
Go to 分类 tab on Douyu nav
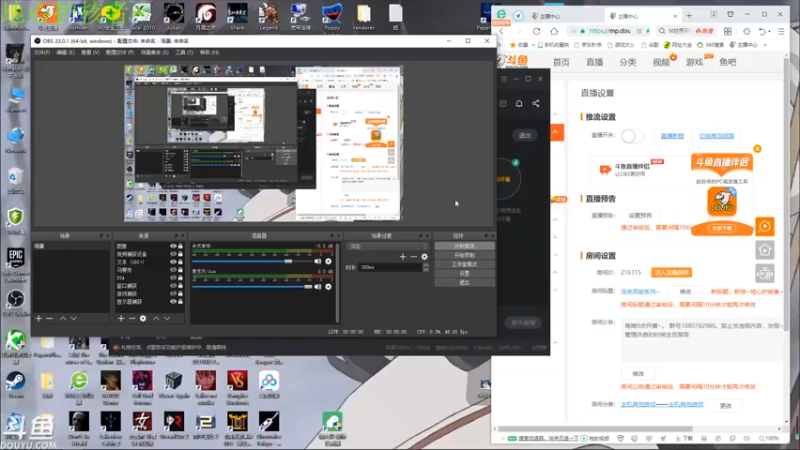coord(628,62)
